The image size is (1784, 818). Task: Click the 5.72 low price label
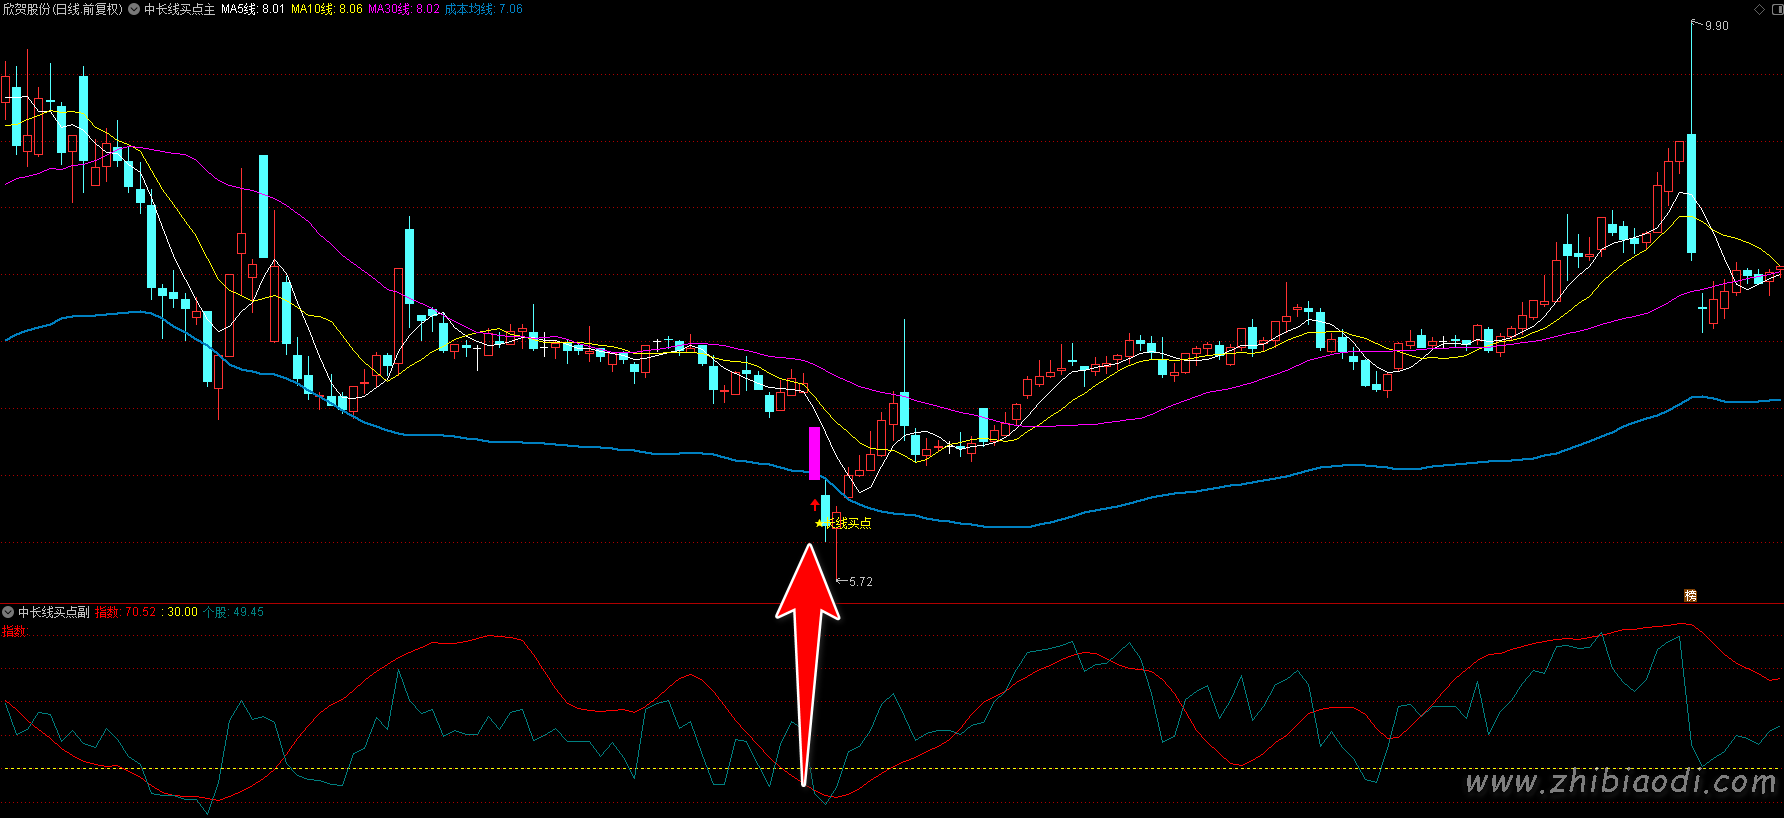click(860, 581)
